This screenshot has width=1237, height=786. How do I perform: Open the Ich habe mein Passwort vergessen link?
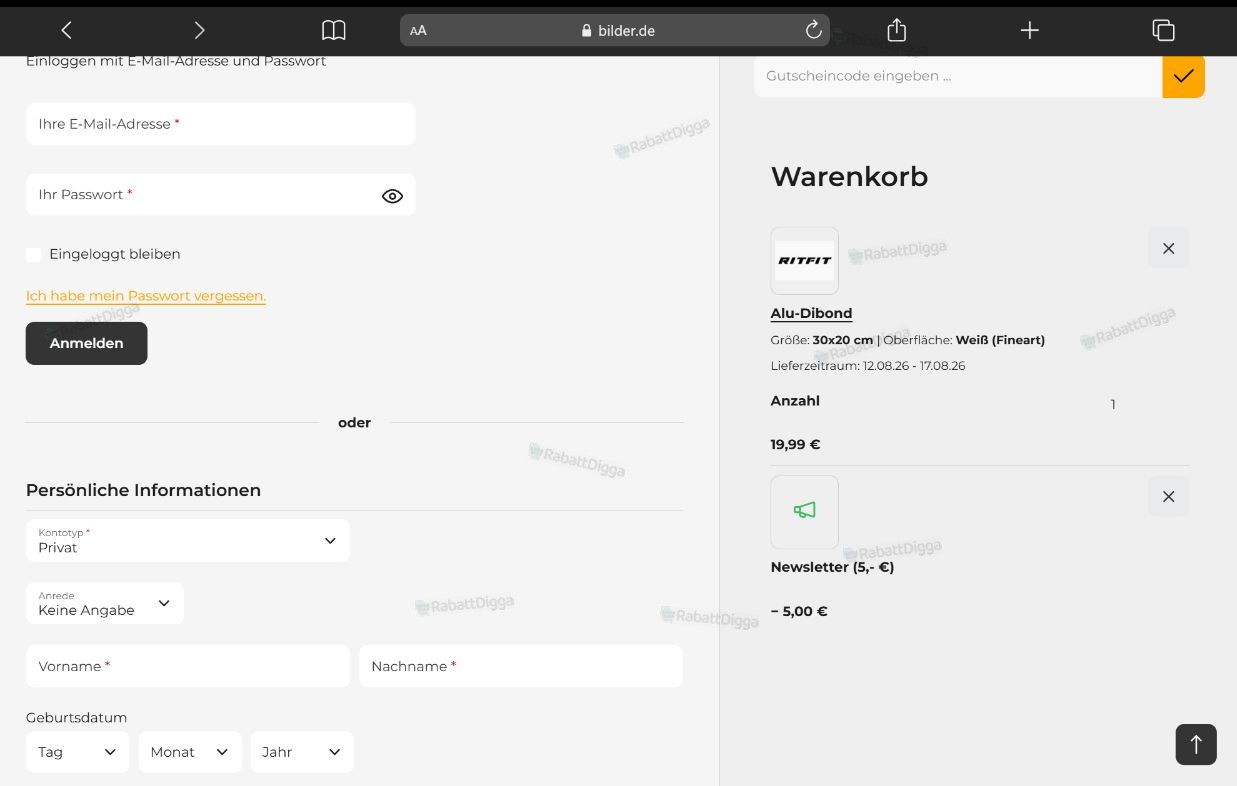click(146, 296)
